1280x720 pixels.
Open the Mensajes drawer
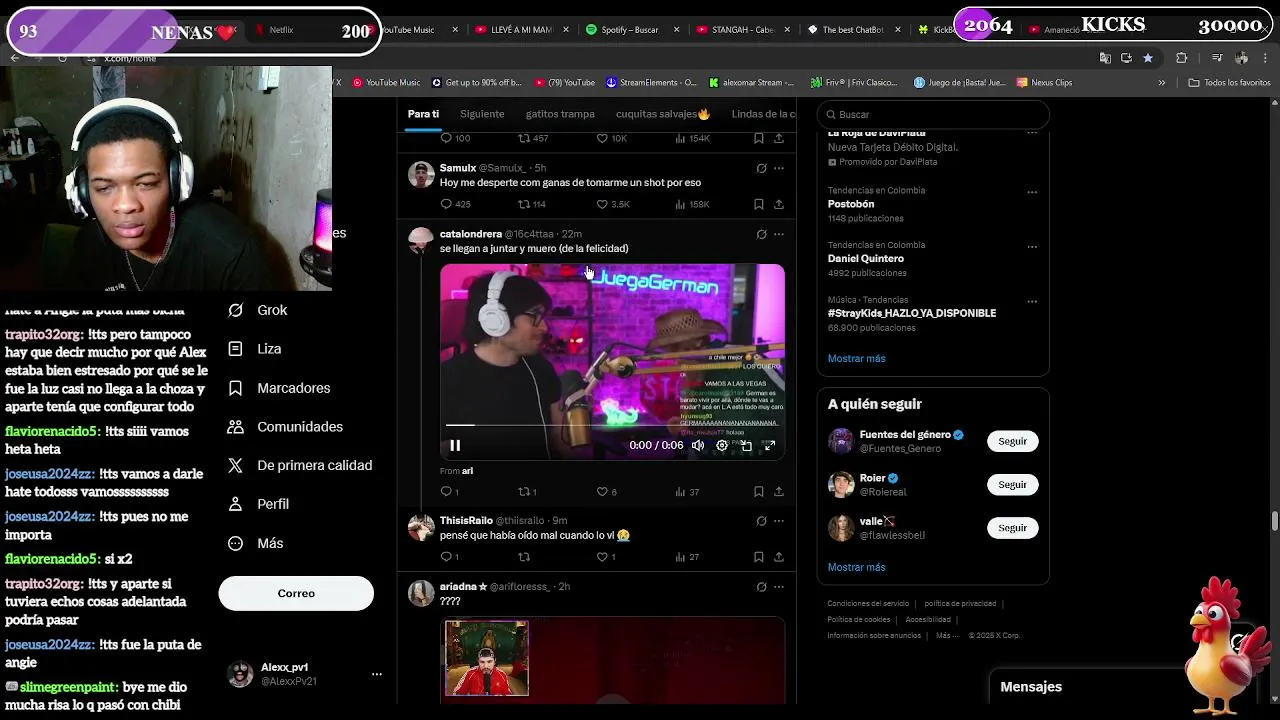(1031, 687)
